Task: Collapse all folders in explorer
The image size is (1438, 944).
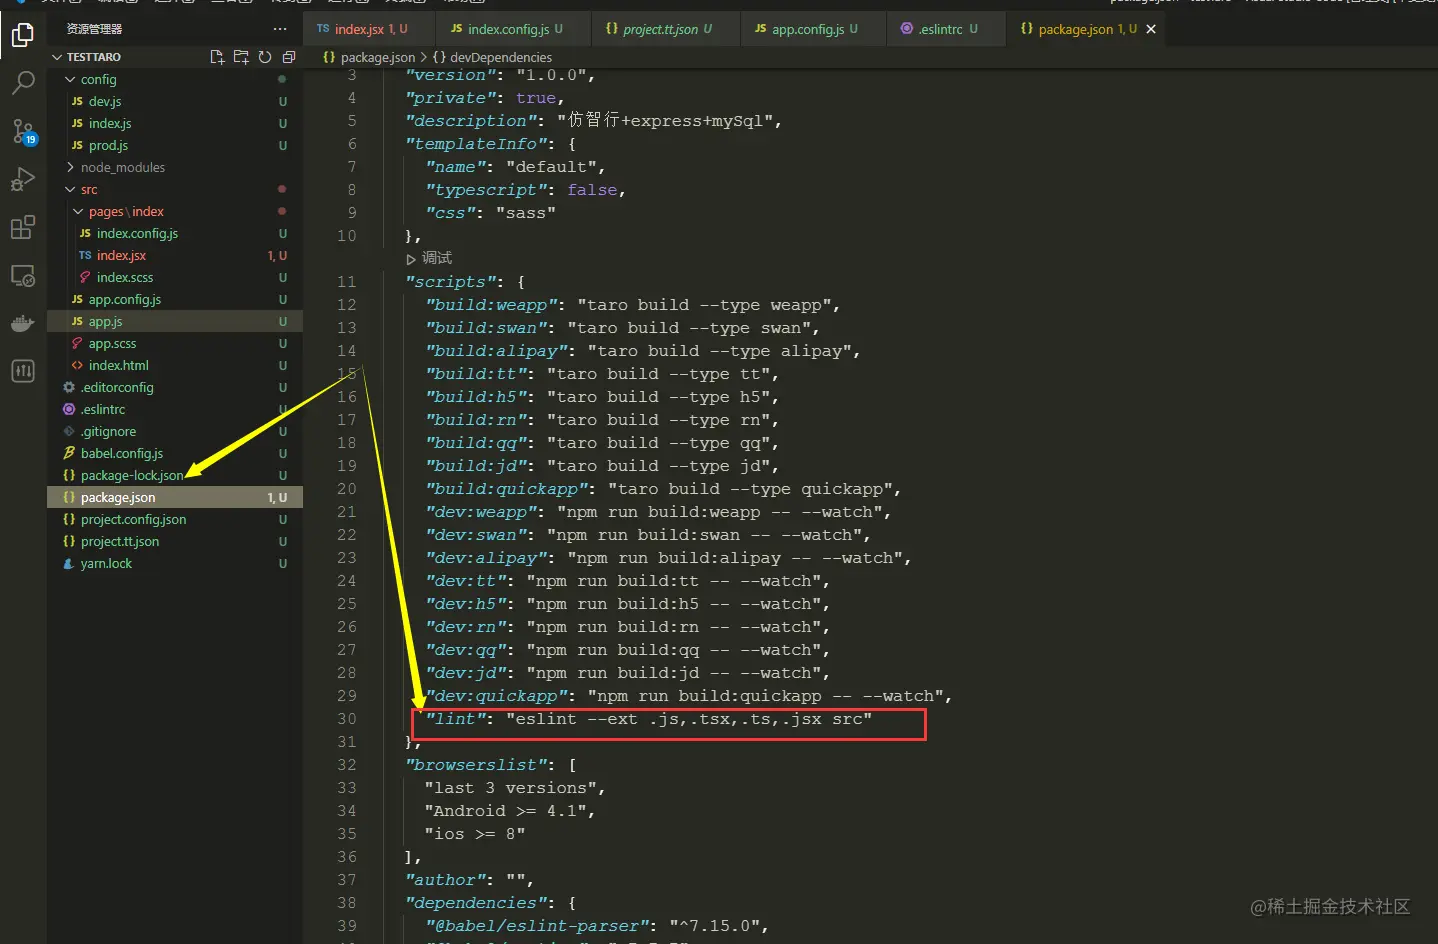Action: tap(289, 57)
